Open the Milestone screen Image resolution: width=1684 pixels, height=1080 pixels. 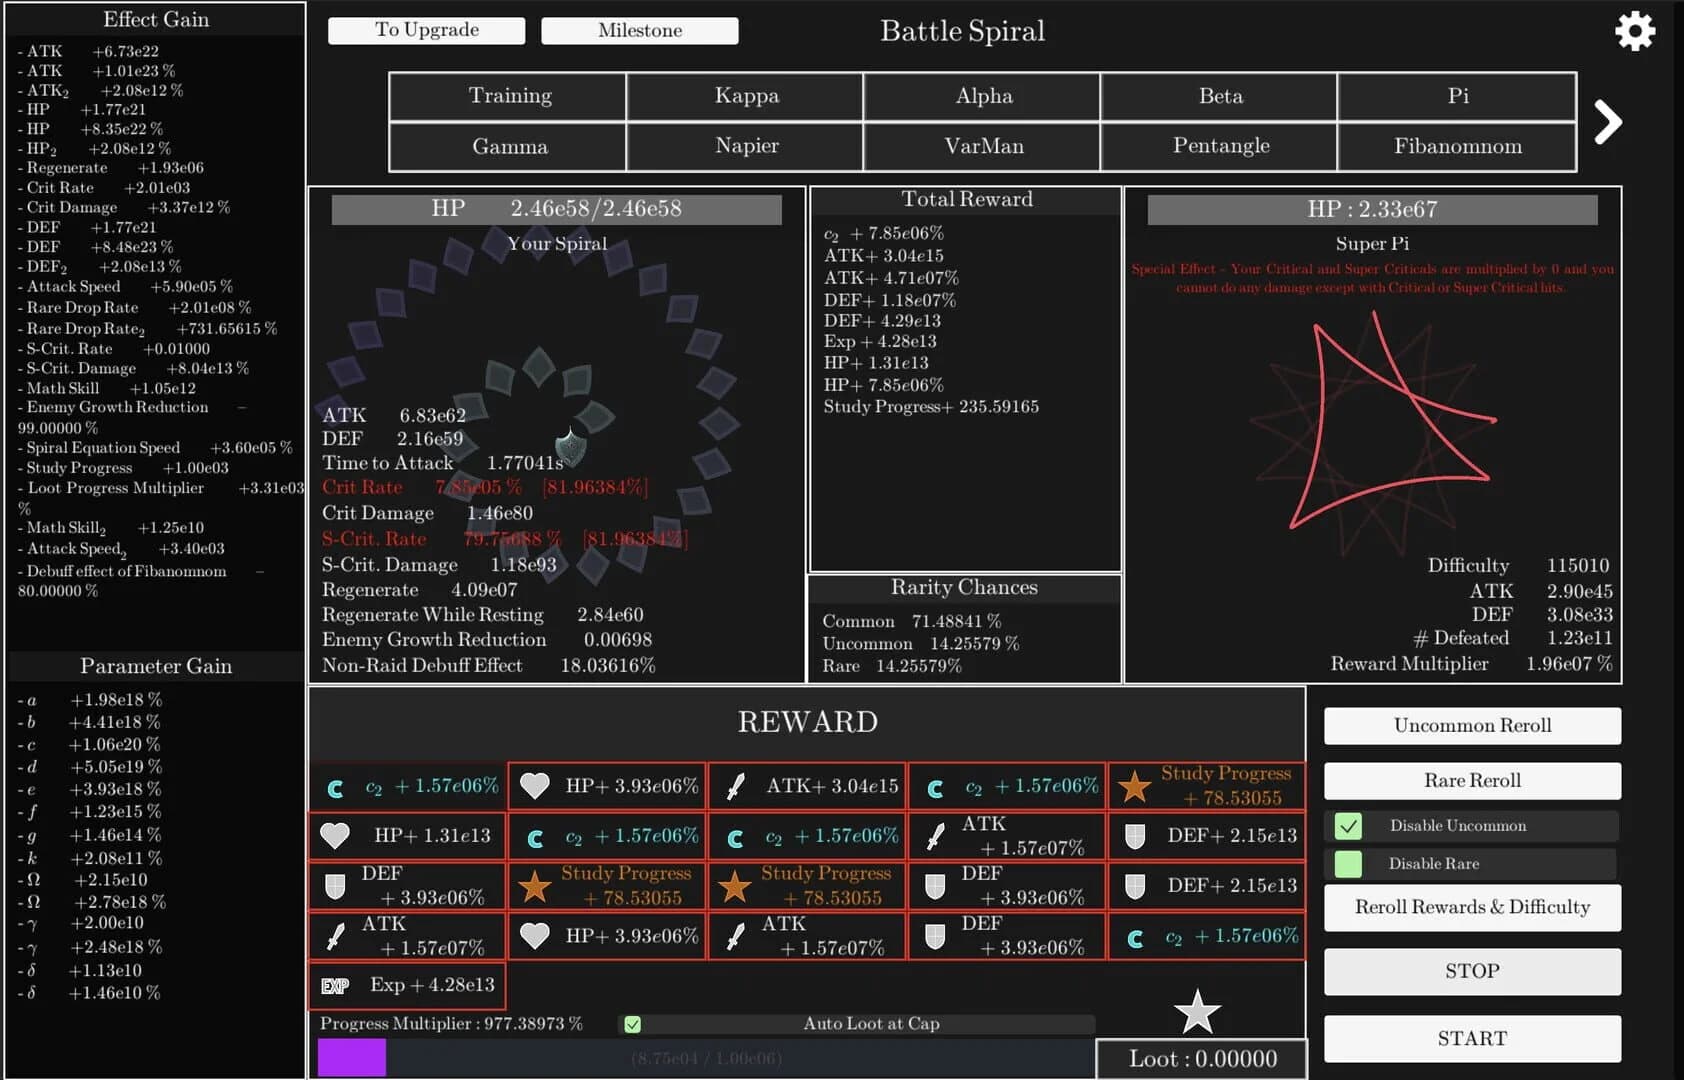(x=639, y=30)
